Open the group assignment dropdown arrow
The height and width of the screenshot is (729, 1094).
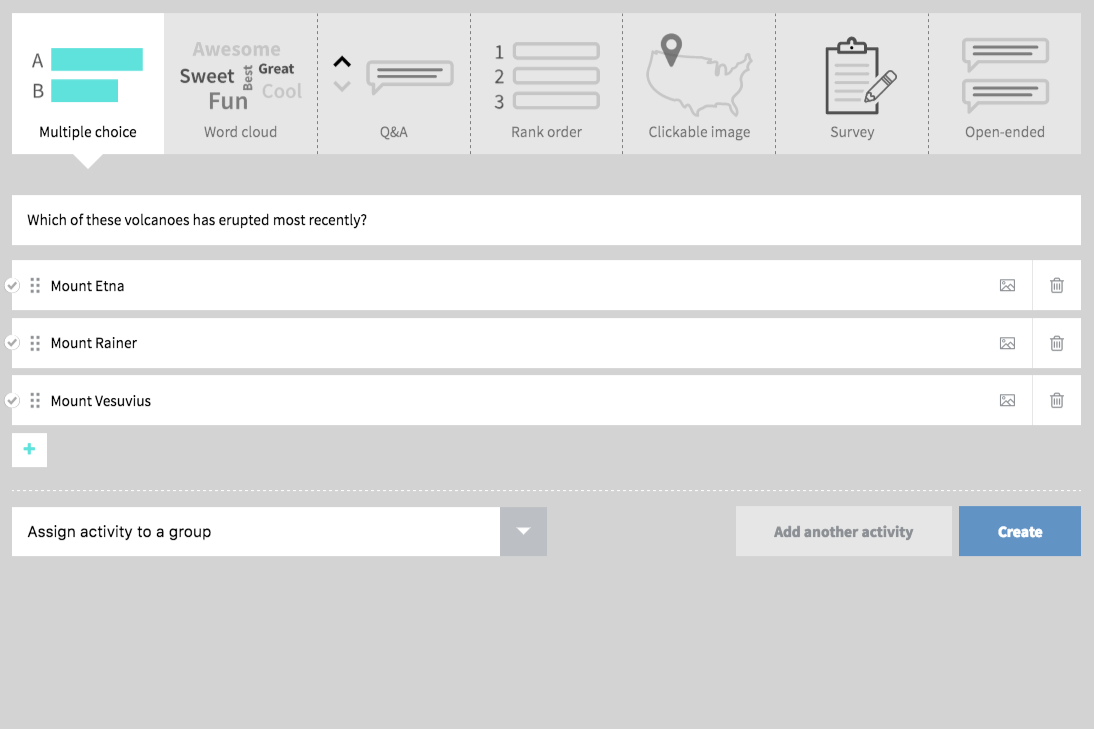click(x=523, y=532)
